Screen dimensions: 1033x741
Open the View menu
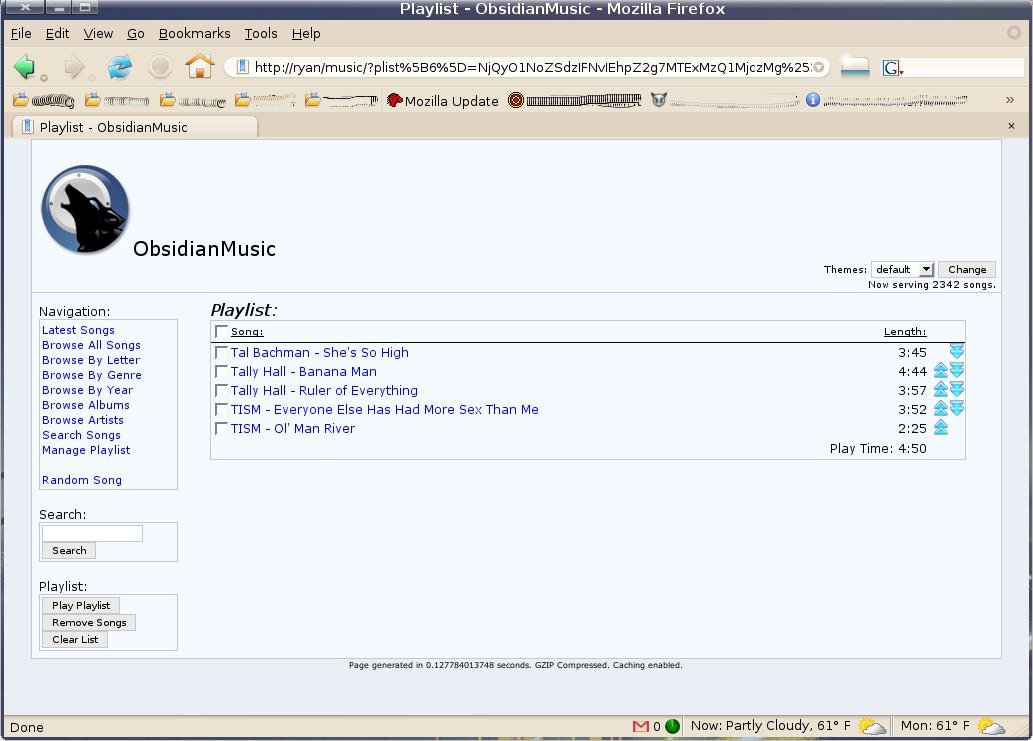point(98,34)
